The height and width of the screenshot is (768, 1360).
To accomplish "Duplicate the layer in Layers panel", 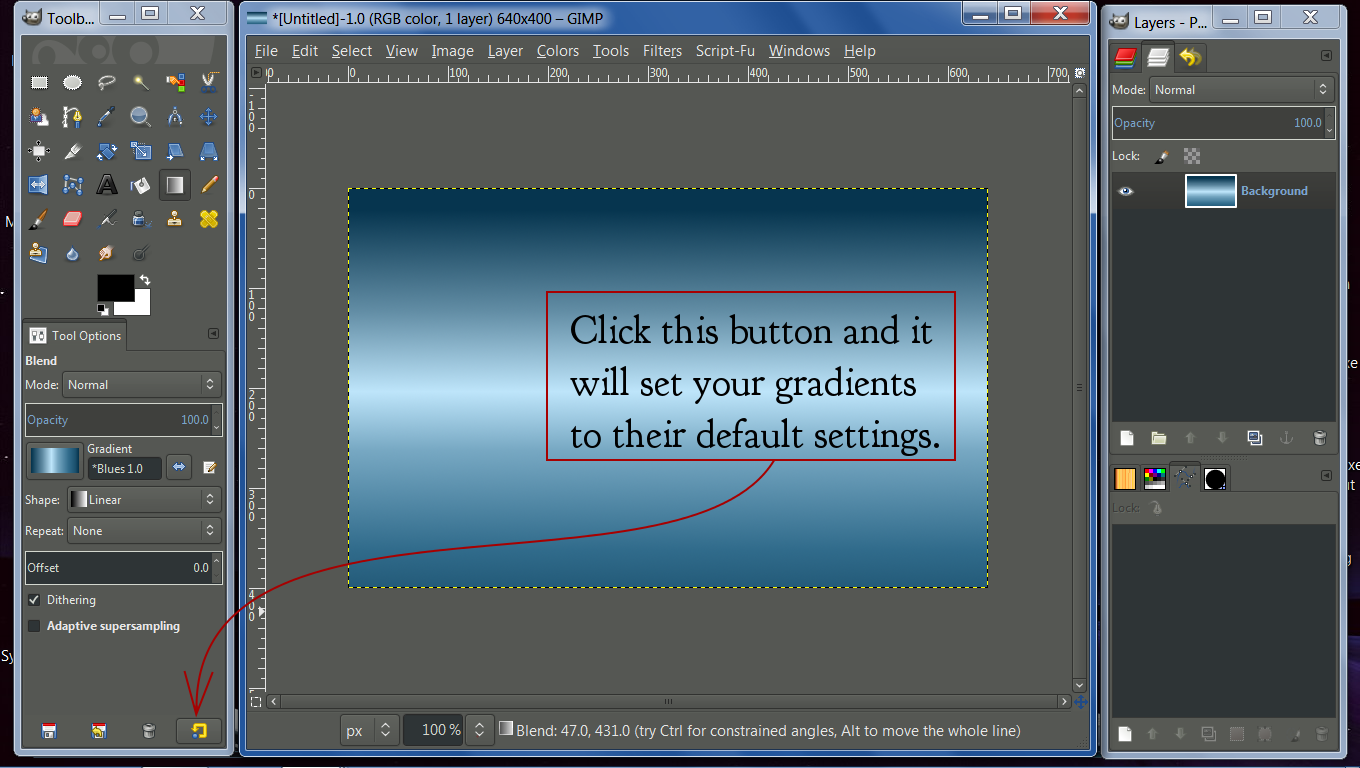I will click(x=1254, y=437).
